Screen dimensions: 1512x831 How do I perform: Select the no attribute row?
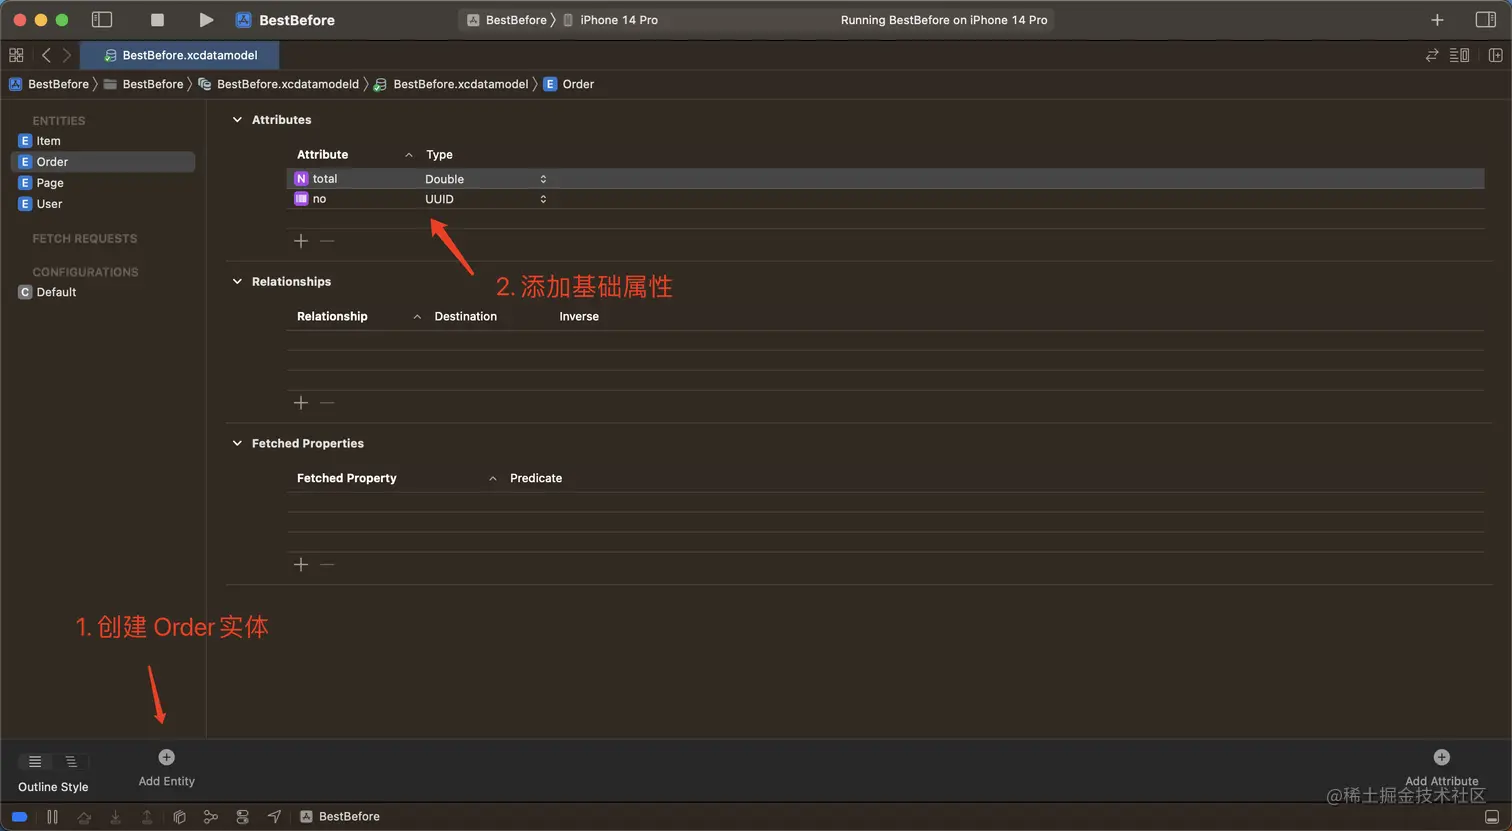[x=885, y=199]
